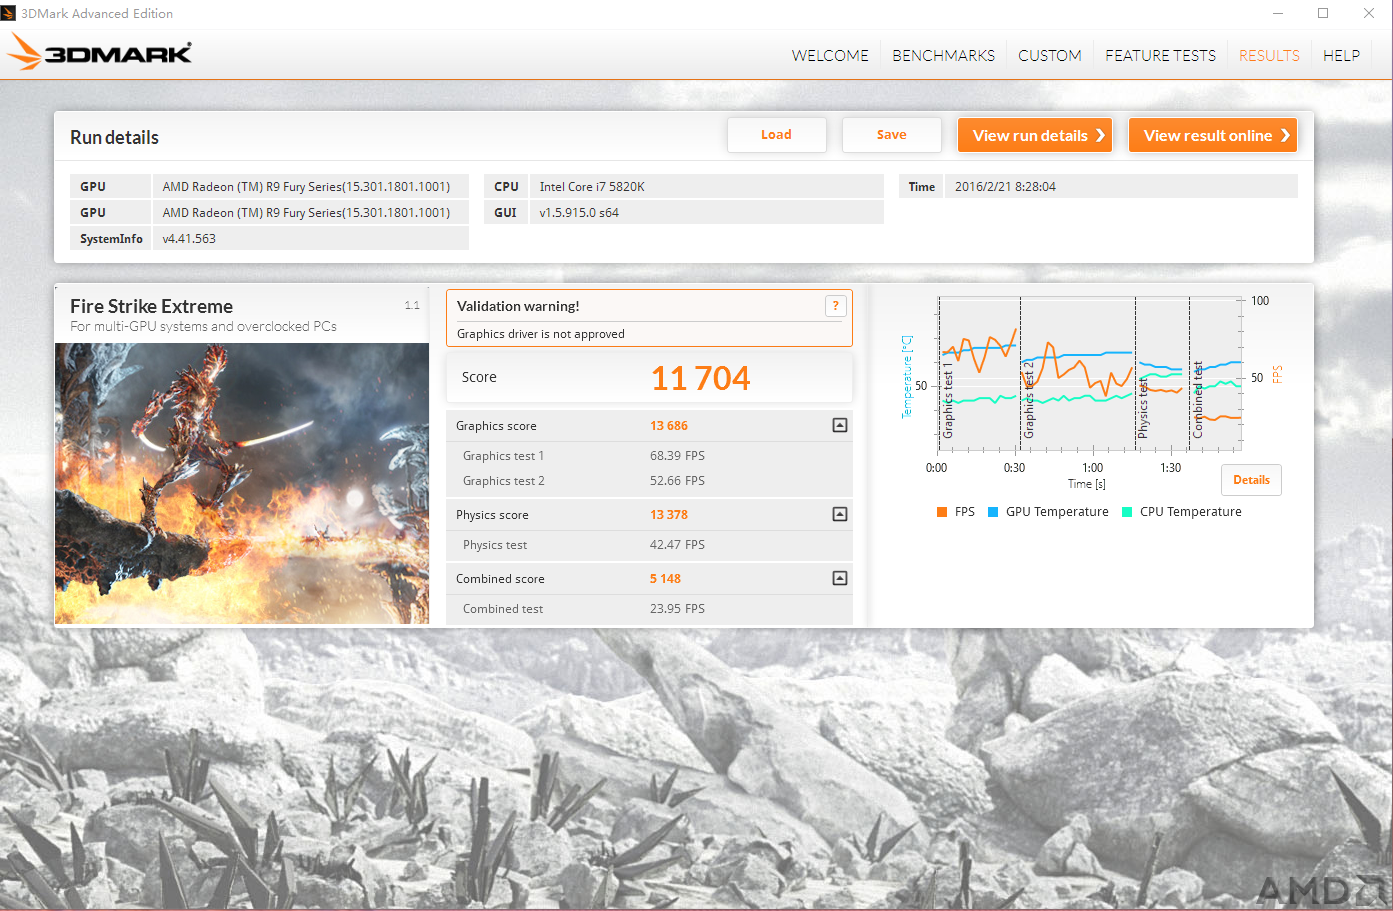Click the Validation warning! heading
The height and width of the screenshot is (911, 1393).
coord(518,306)
